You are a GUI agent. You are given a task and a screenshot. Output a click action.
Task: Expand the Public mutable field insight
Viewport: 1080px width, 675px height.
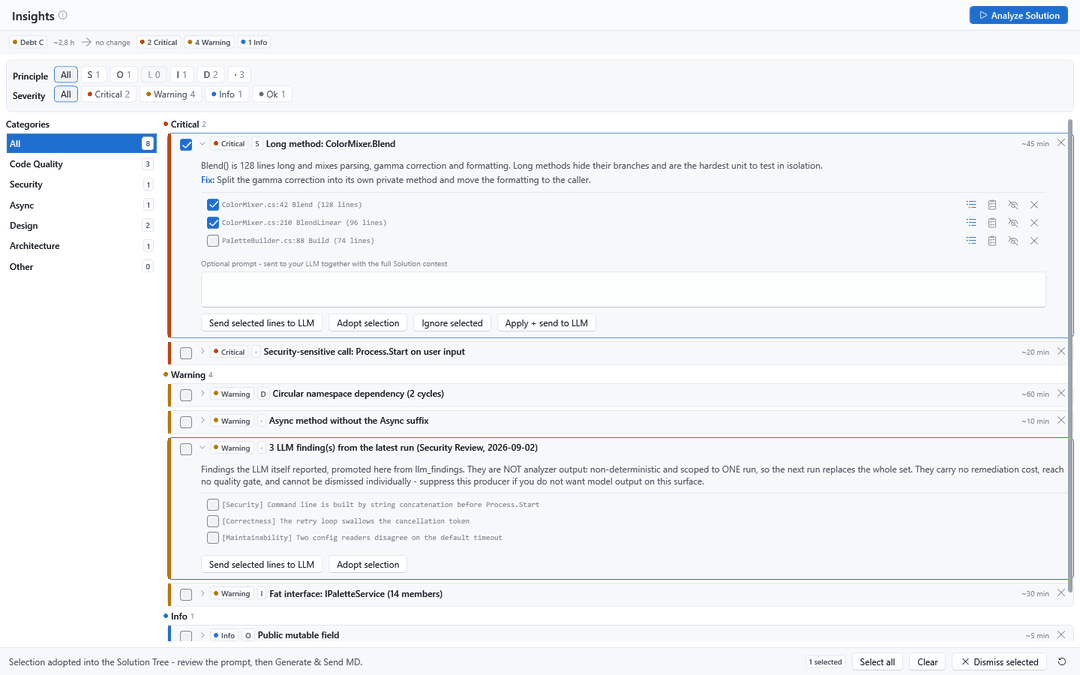[x=202, y=635]
